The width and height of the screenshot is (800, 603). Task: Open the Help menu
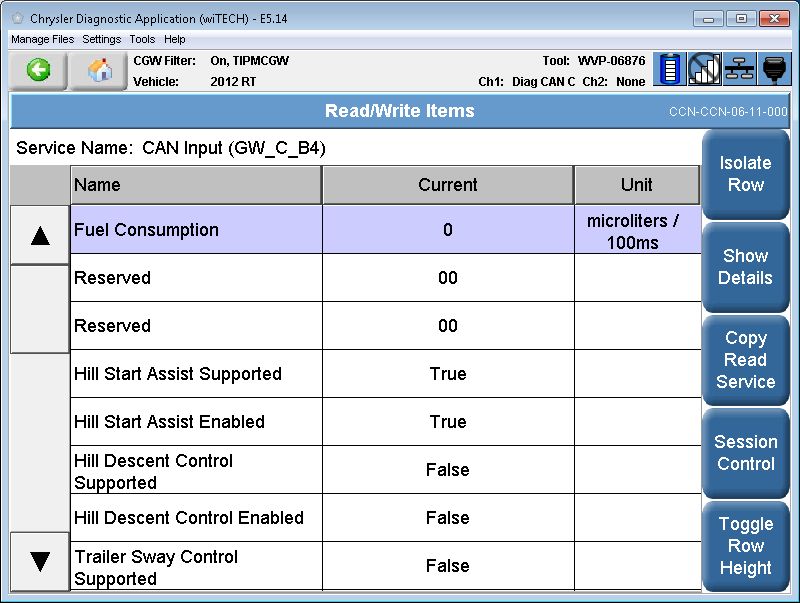pyautogui.click(x=175, y=39)
